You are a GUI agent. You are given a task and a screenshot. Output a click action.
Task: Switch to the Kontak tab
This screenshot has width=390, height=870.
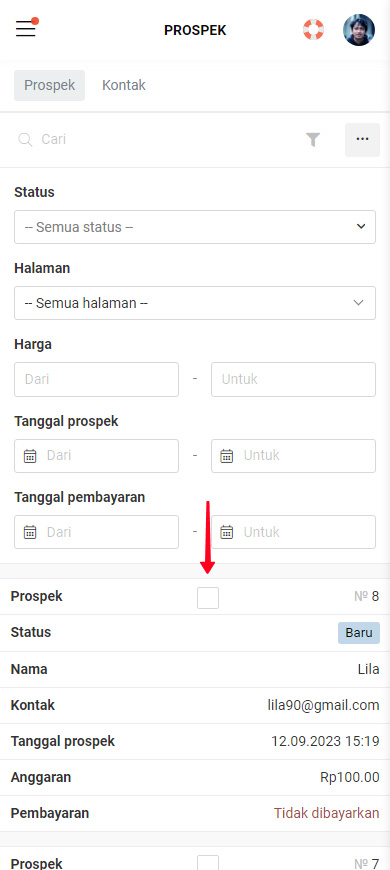[x=124, y=85]
